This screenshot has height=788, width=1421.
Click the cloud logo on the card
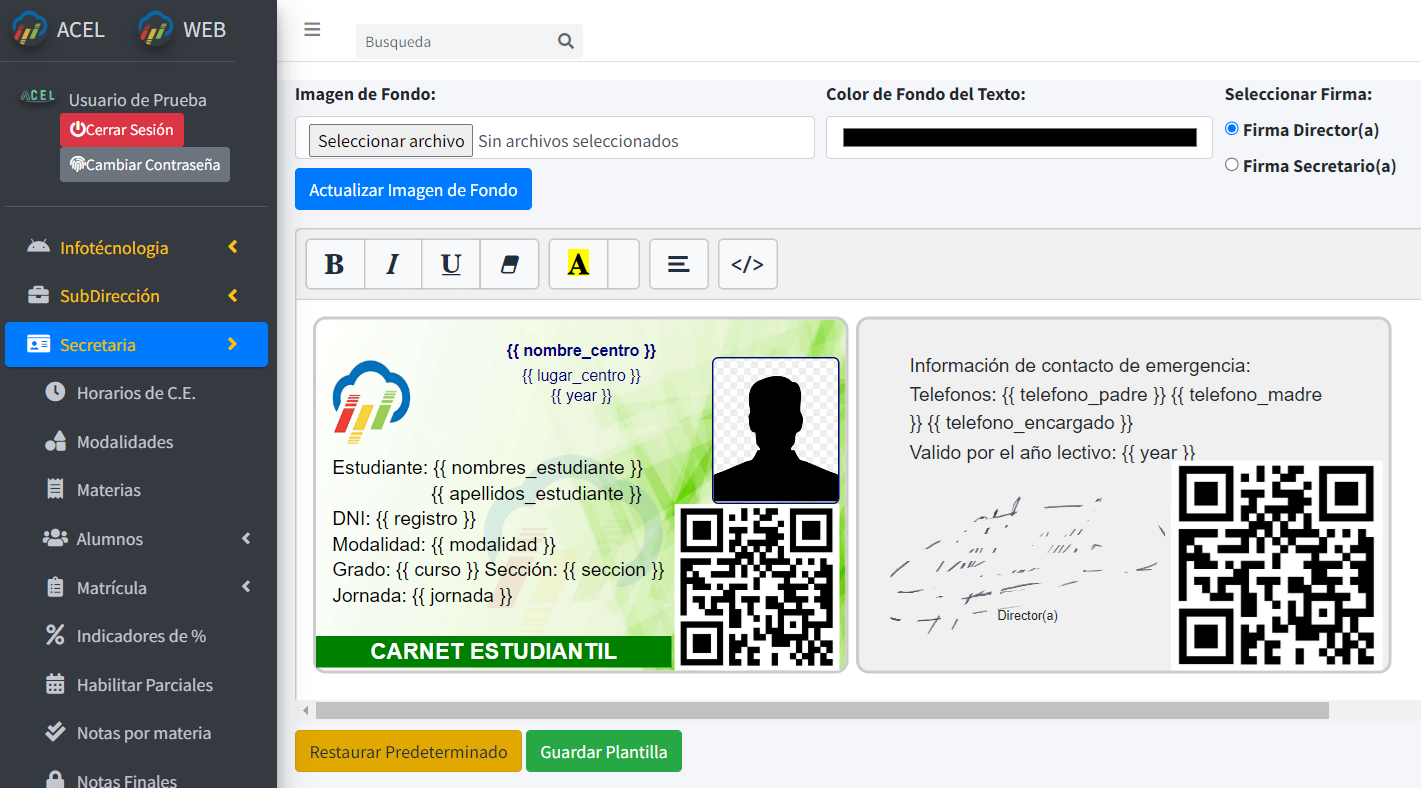pyautogui.click(x=371, y=402)
